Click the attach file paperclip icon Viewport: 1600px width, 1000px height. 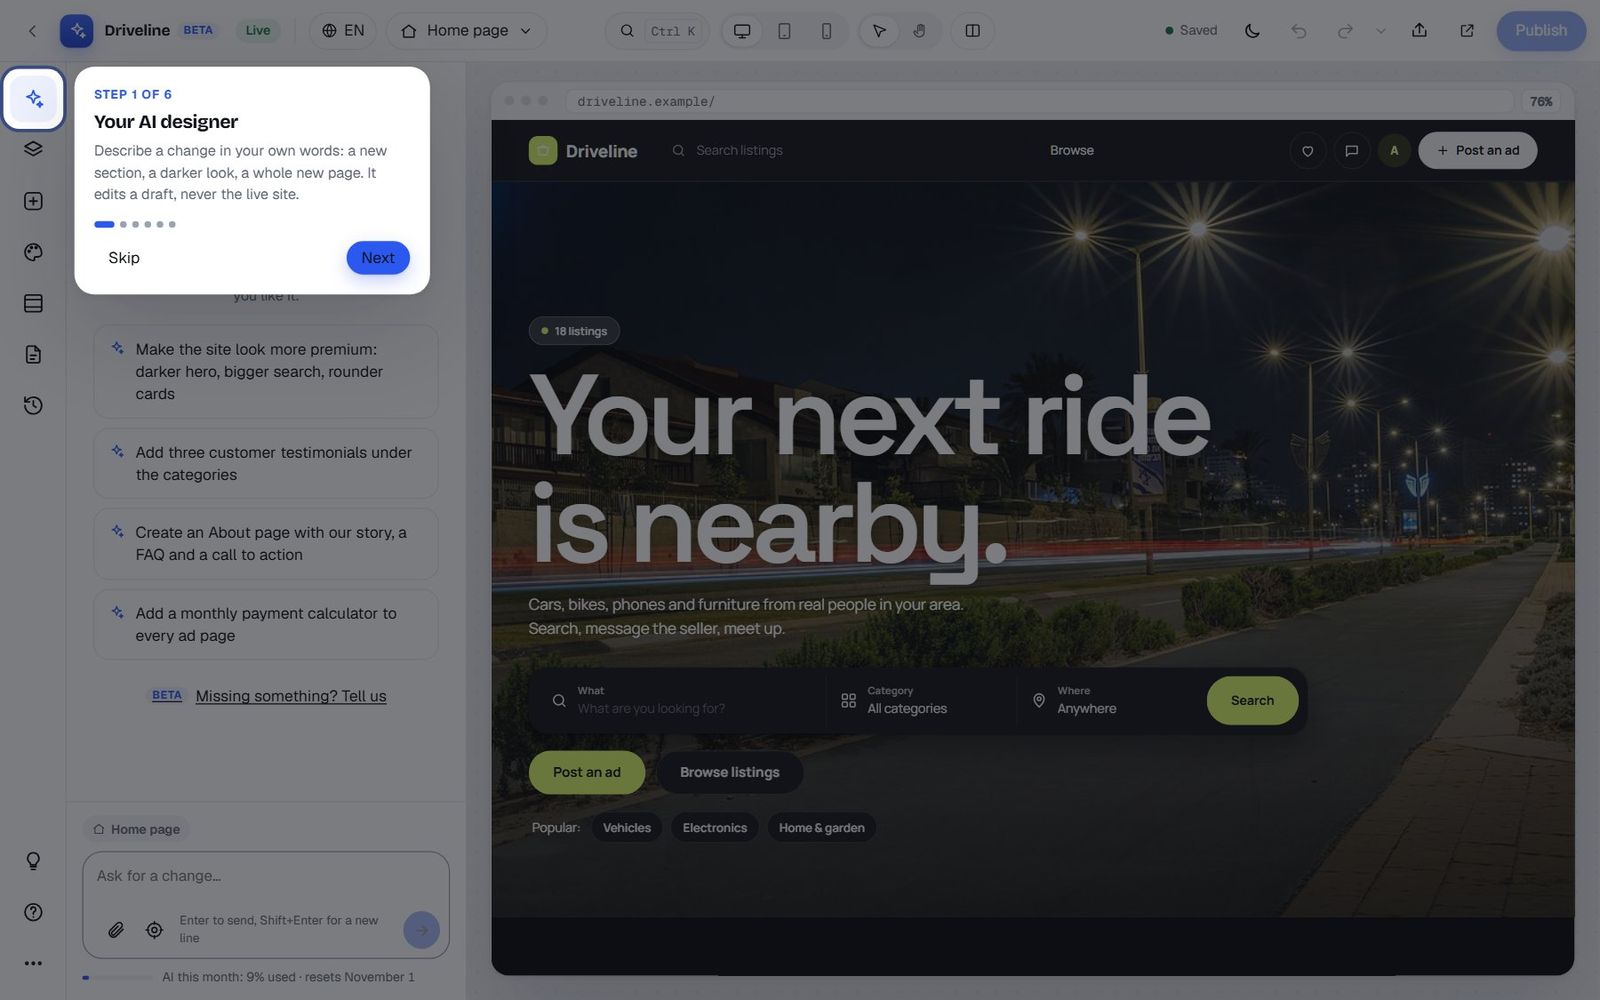coord(116,930)
